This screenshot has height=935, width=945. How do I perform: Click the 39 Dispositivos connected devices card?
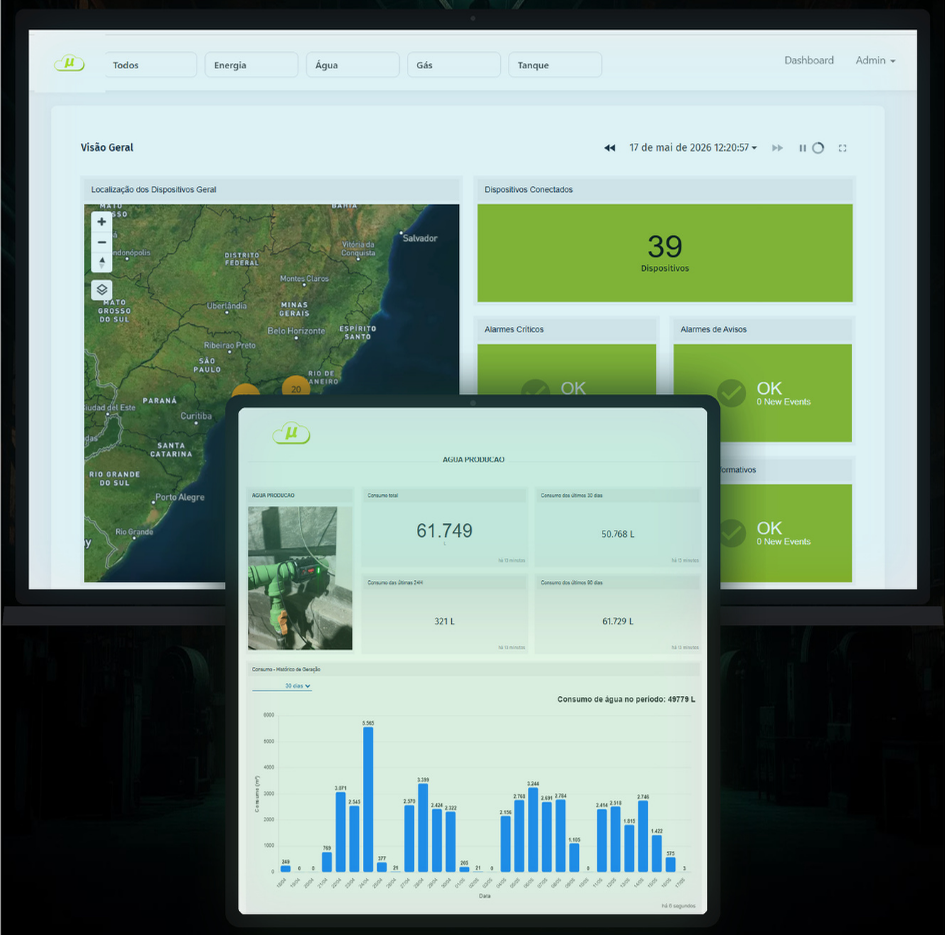(x=665, y=253)
